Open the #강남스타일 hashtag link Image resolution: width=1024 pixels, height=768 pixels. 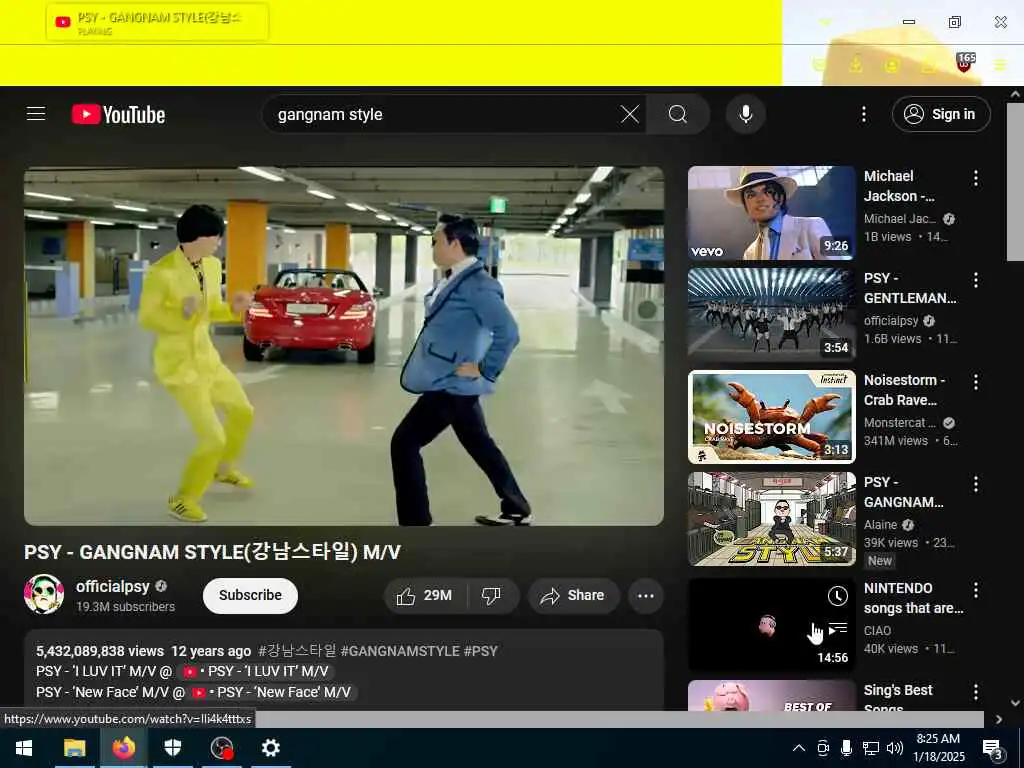coord(297,651)
